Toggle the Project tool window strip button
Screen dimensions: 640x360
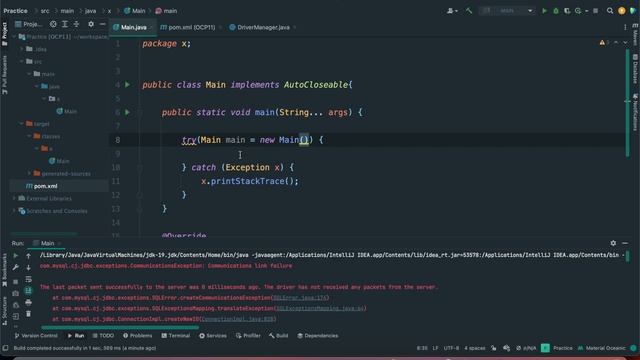click(4, 34)
